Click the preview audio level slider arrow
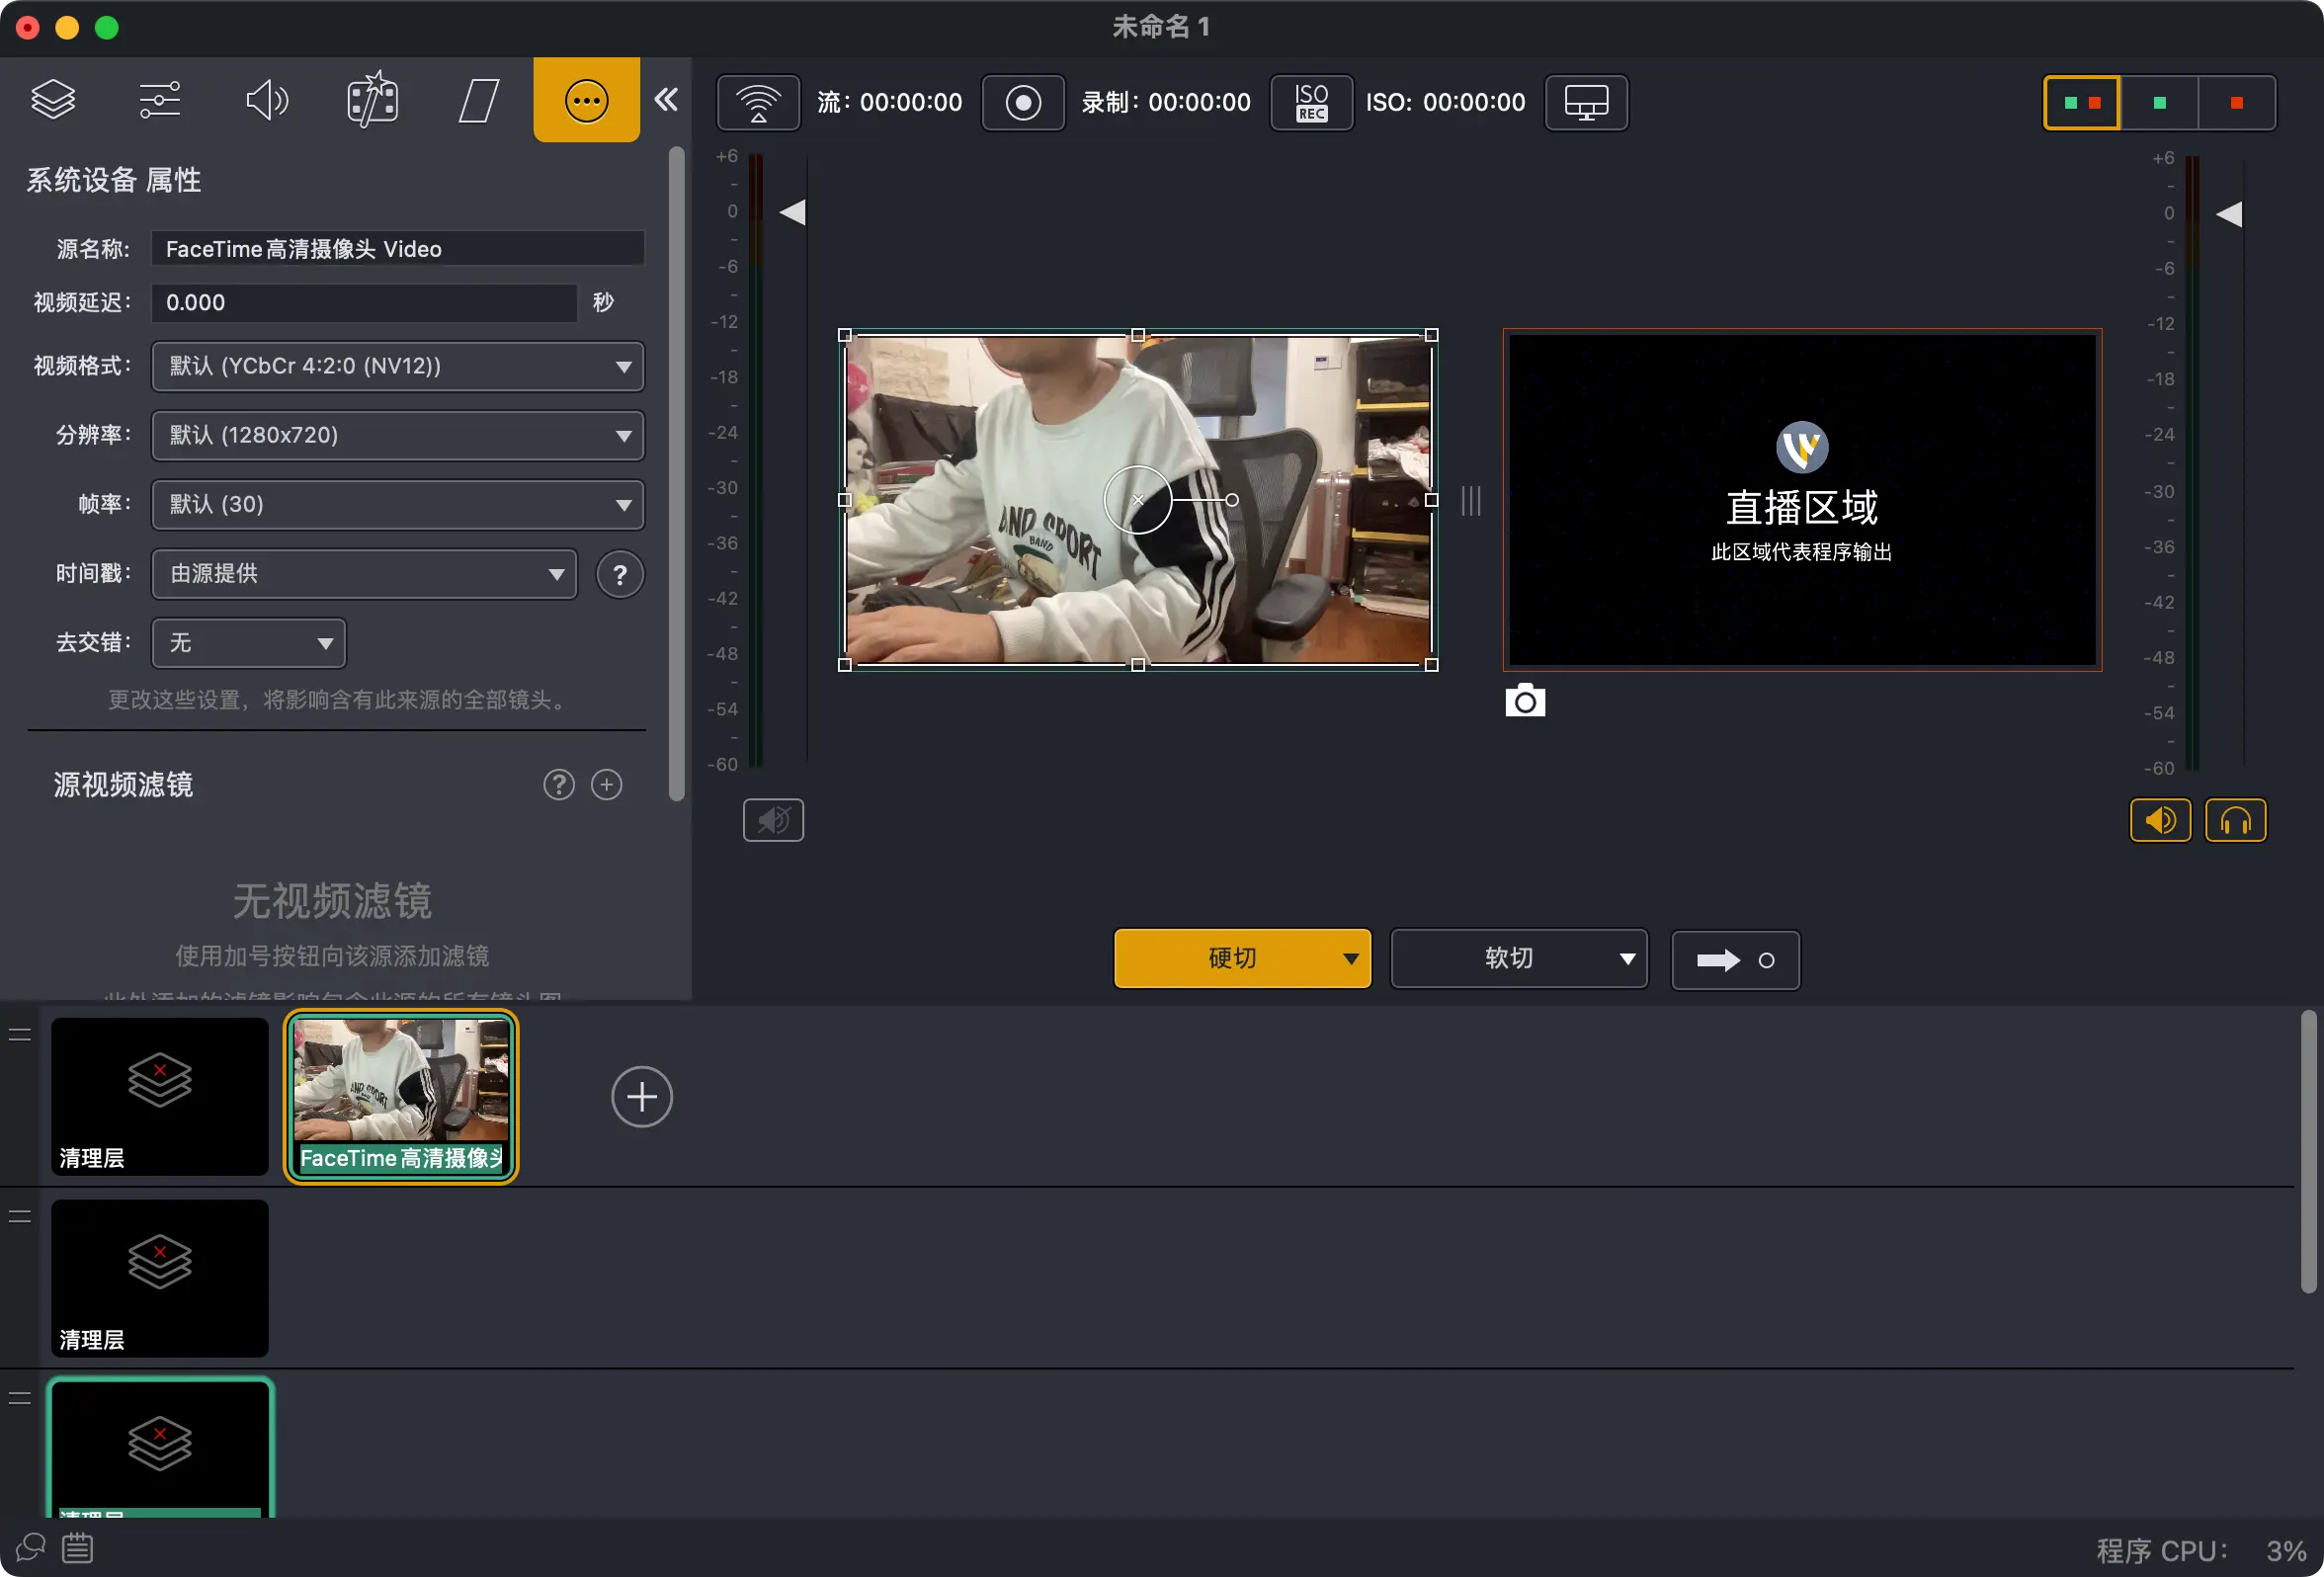 click(x=792, y=212)
